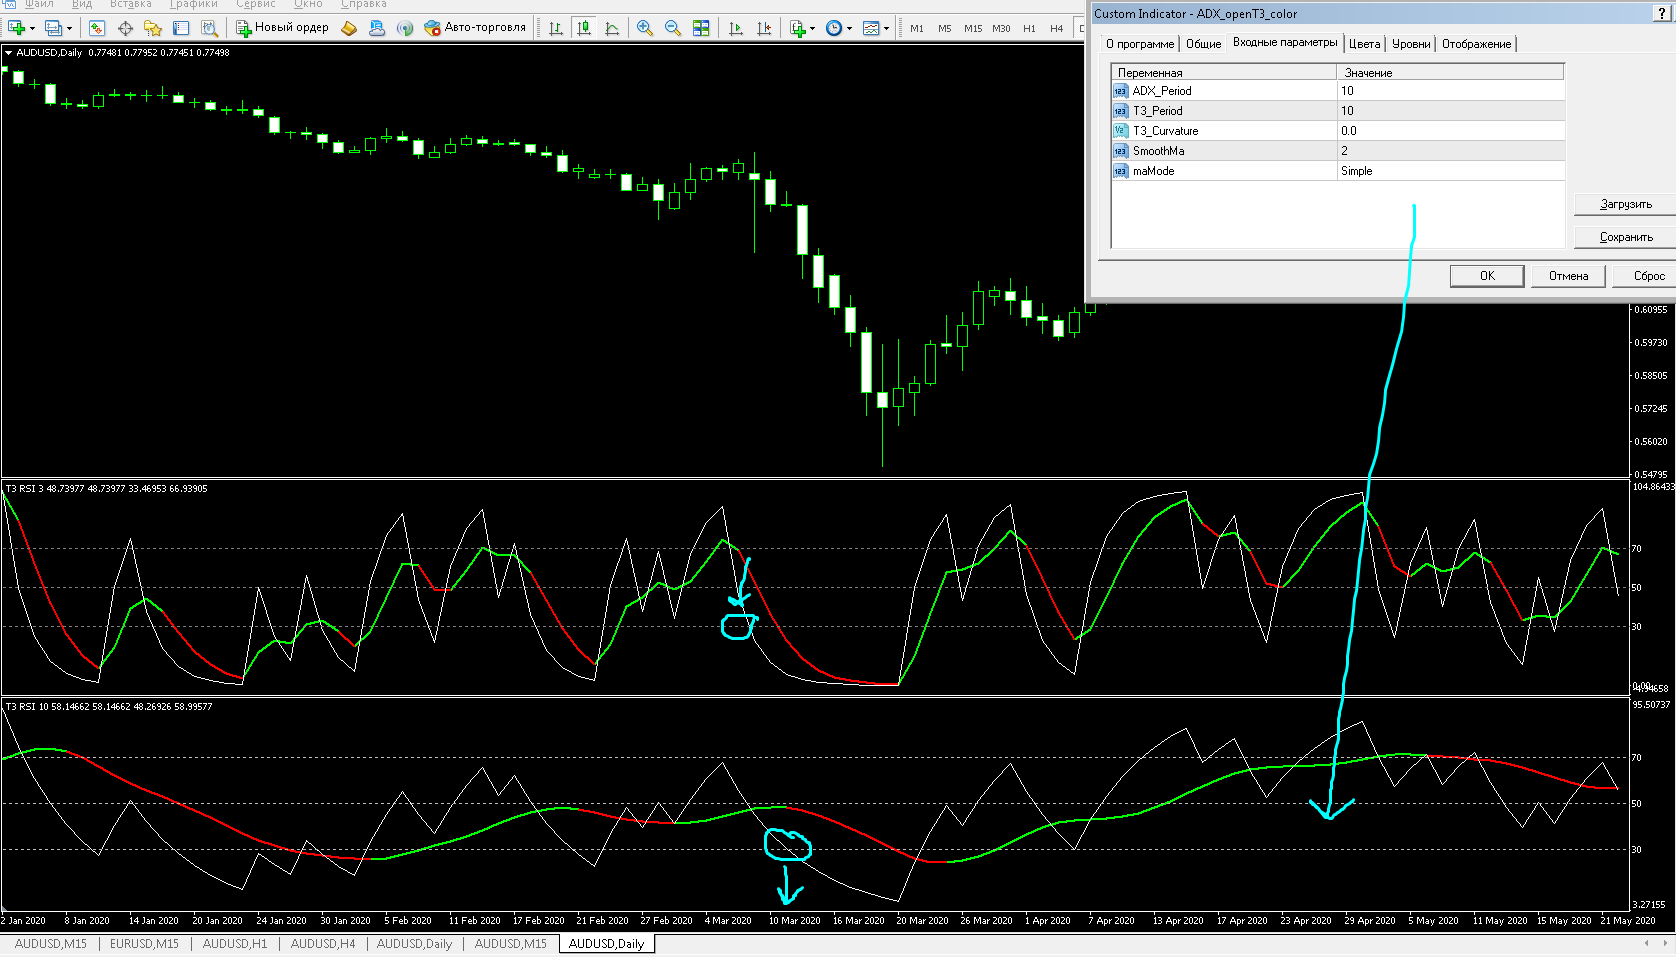Open the Market Watch panel icon
The width and height of the screenshot is (1676, 957).
[x=96, y=28]
